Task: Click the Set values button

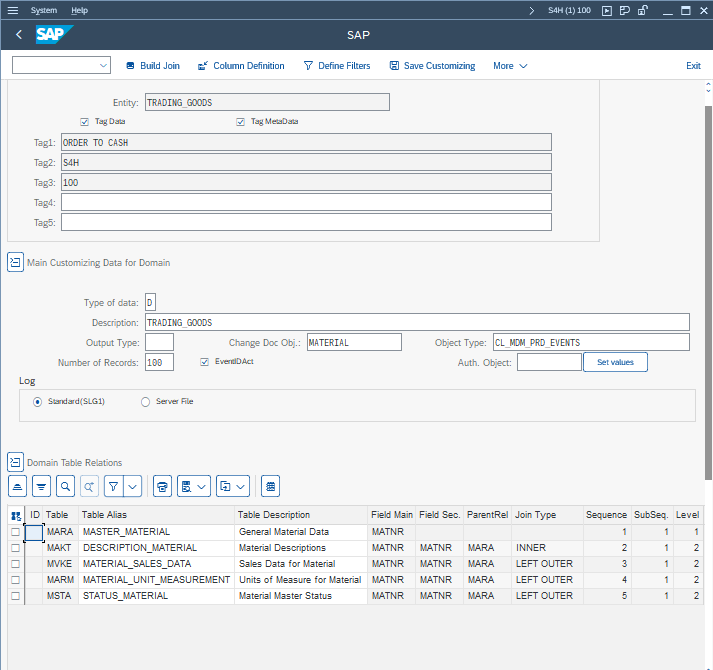Action: tap(615, 362)
